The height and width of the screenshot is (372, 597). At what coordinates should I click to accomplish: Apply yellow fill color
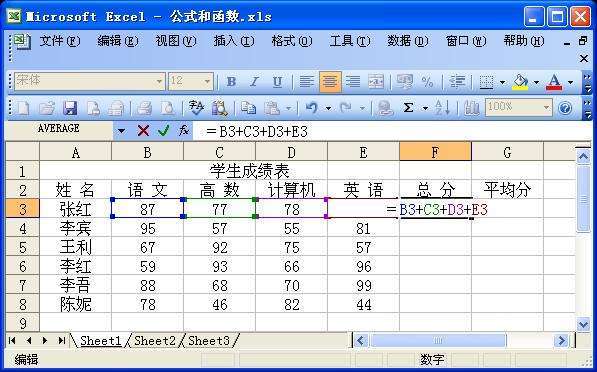pyautogui.click(x=520, y=81)
